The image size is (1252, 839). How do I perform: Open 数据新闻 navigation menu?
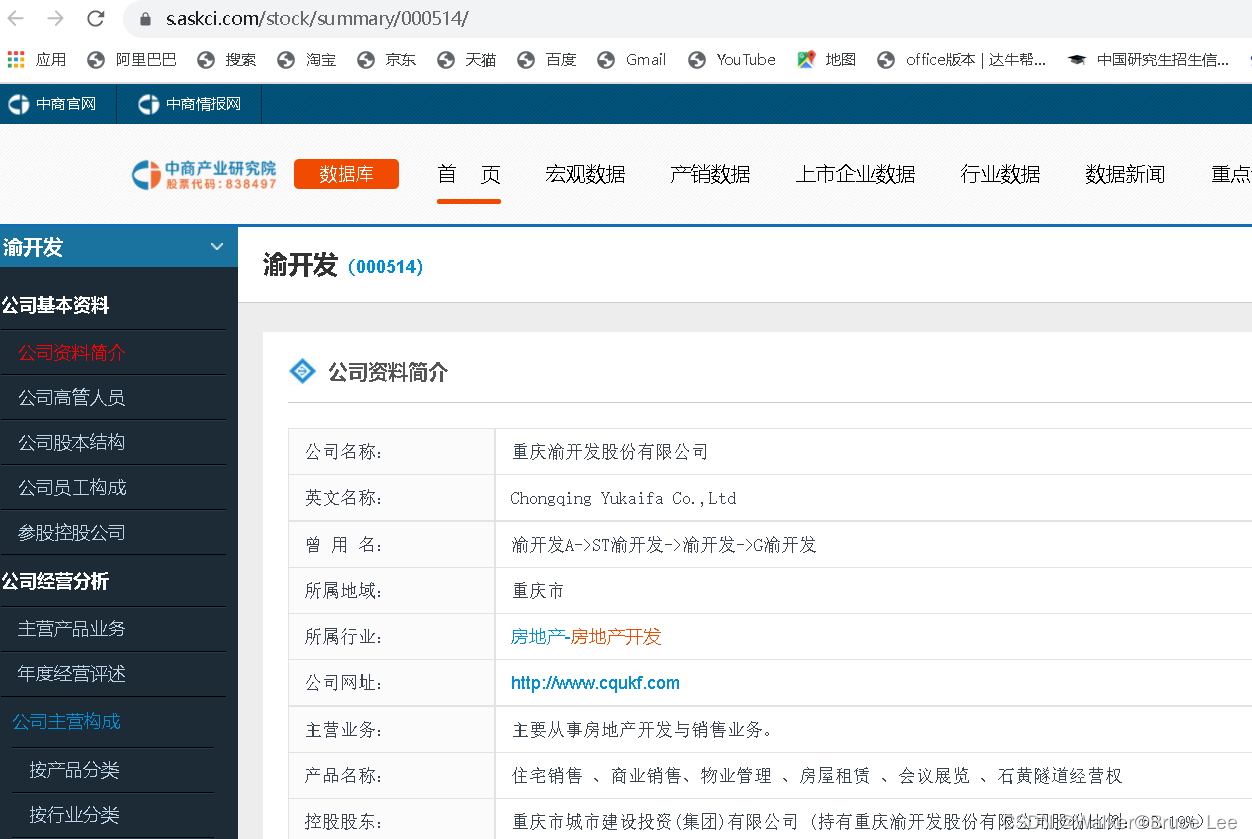point(1125,175)
